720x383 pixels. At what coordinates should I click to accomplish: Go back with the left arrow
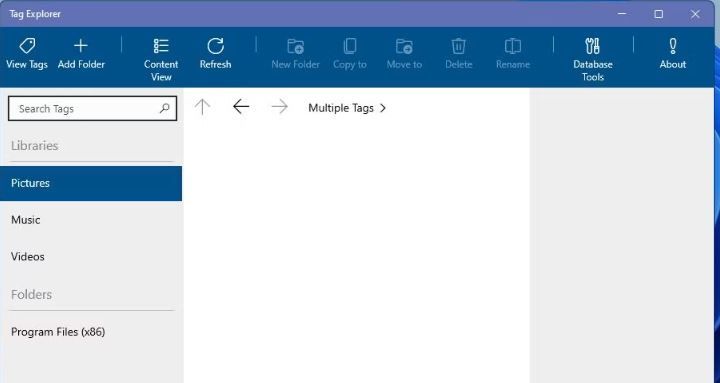[241, 107]
